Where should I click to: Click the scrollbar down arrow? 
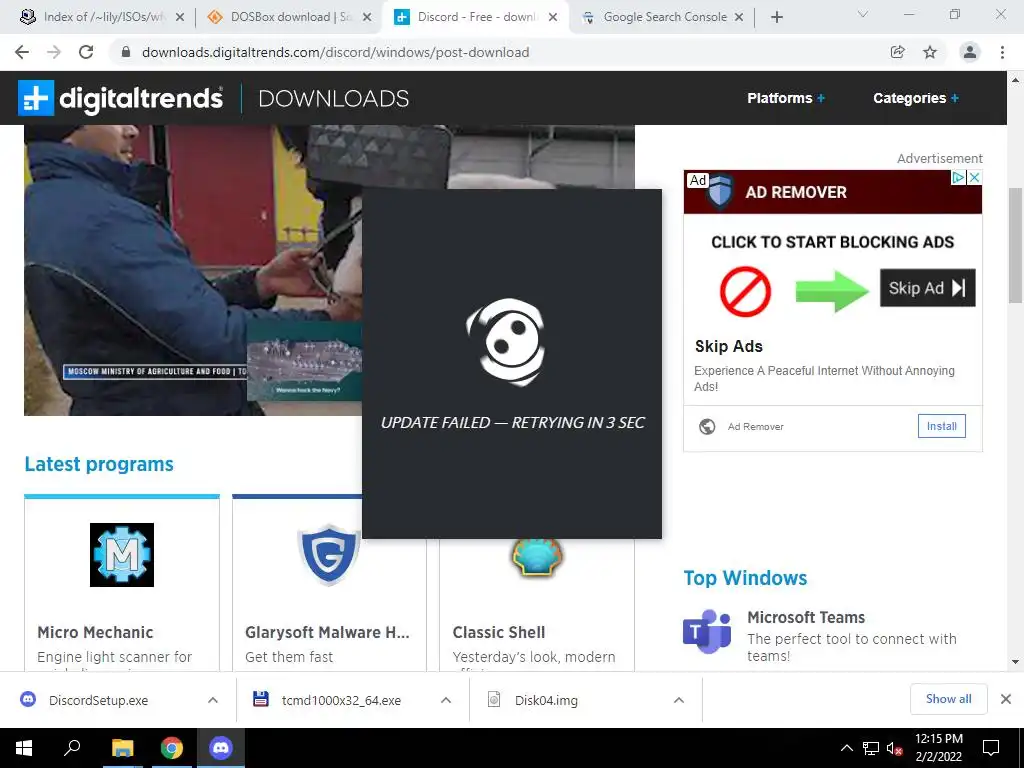click(x=1015, y=662)
